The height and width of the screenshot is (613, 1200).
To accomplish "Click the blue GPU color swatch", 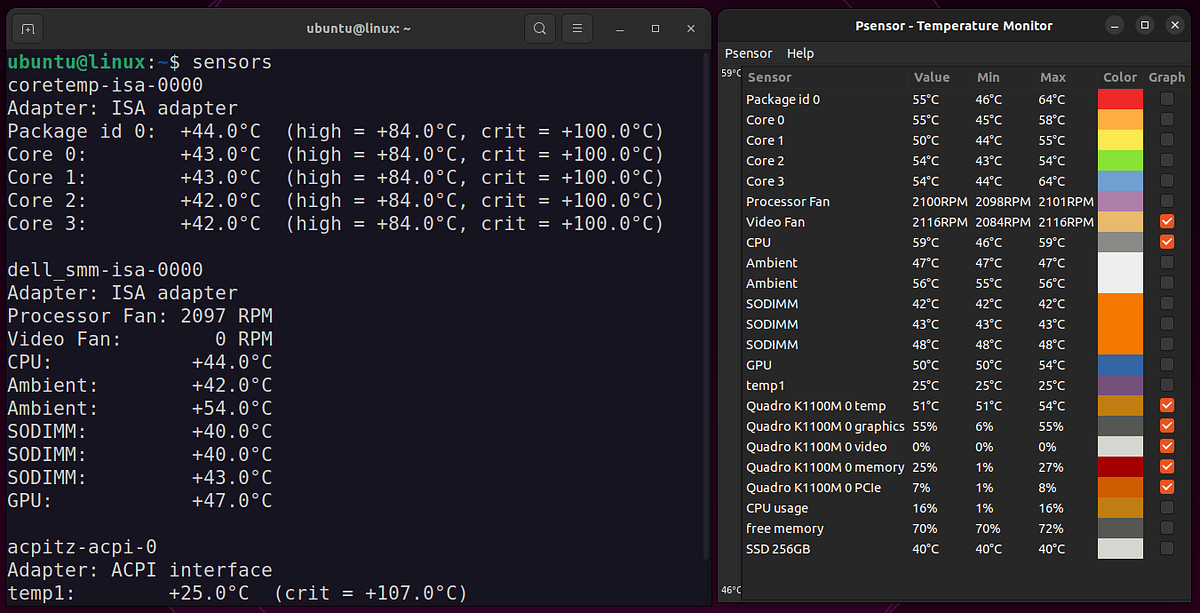I will point(1120,365).
